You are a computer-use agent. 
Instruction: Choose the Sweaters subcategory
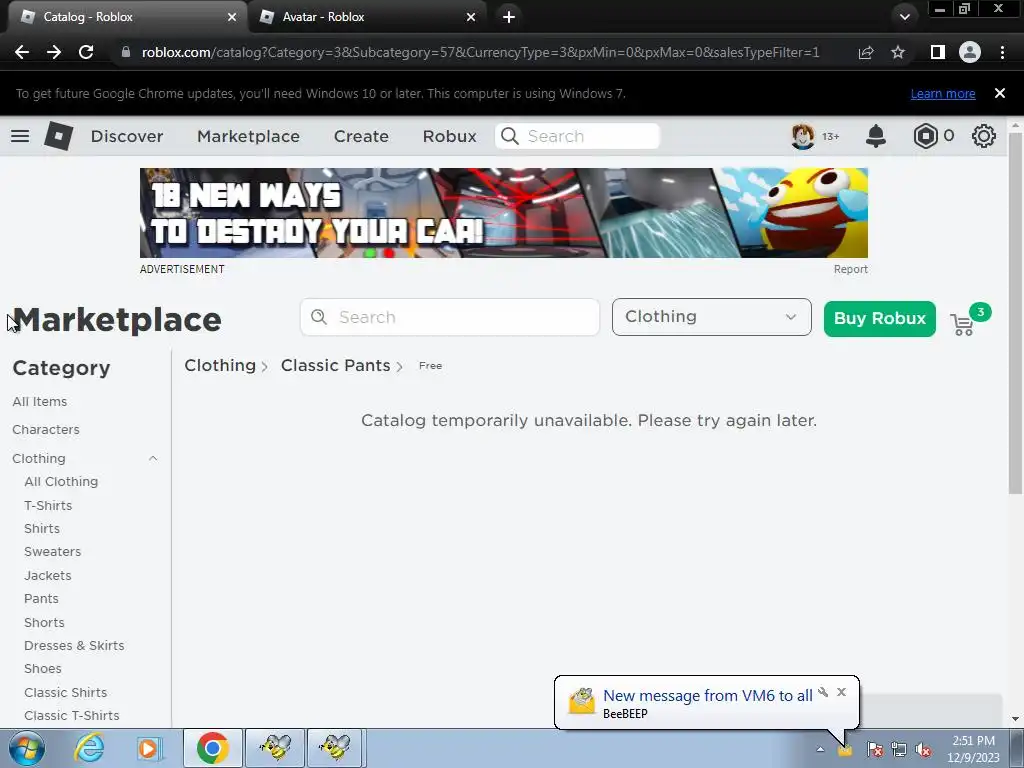[x=52, y=552]
